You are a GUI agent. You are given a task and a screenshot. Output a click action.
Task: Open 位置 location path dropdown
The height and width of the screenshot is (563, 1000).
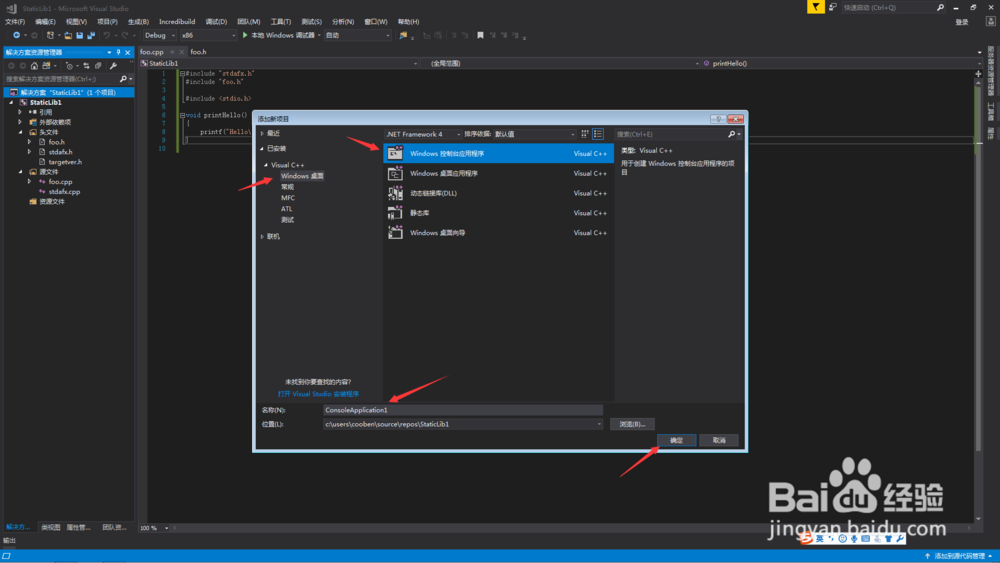click(599, 424)
